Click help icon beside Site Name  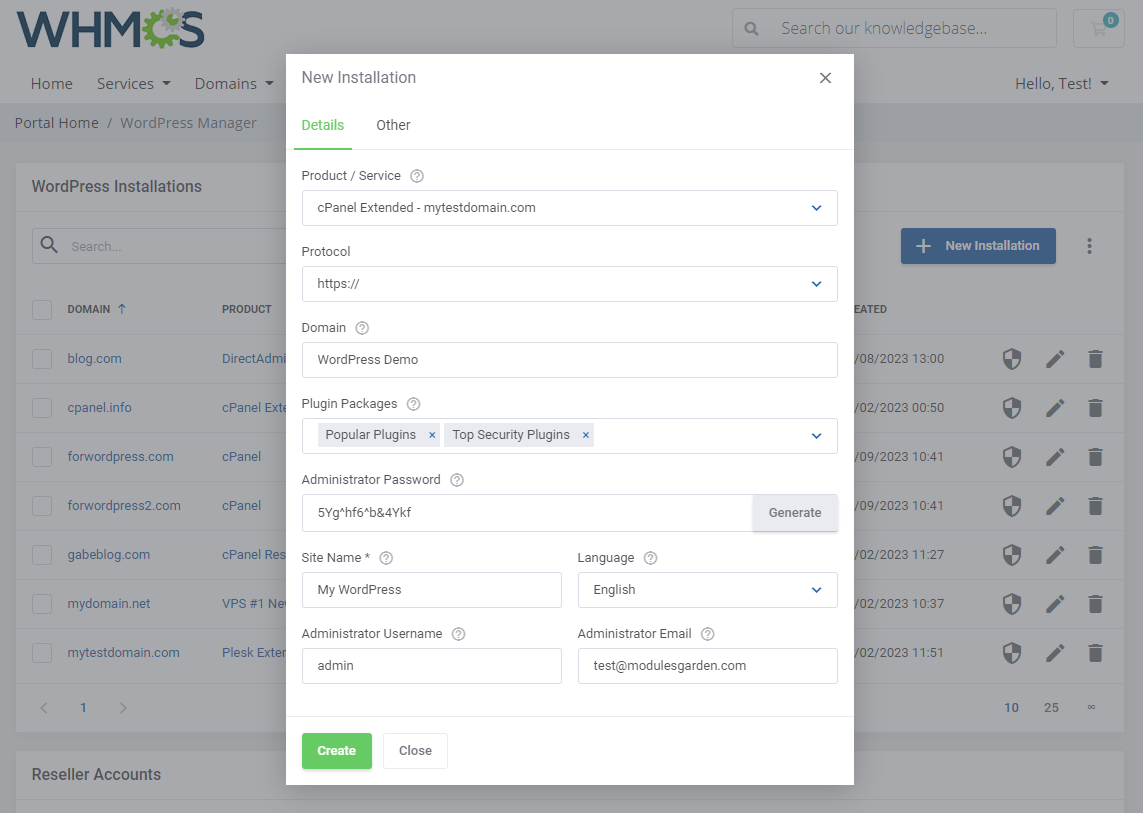pyautogui.click(x=386, y=558)
